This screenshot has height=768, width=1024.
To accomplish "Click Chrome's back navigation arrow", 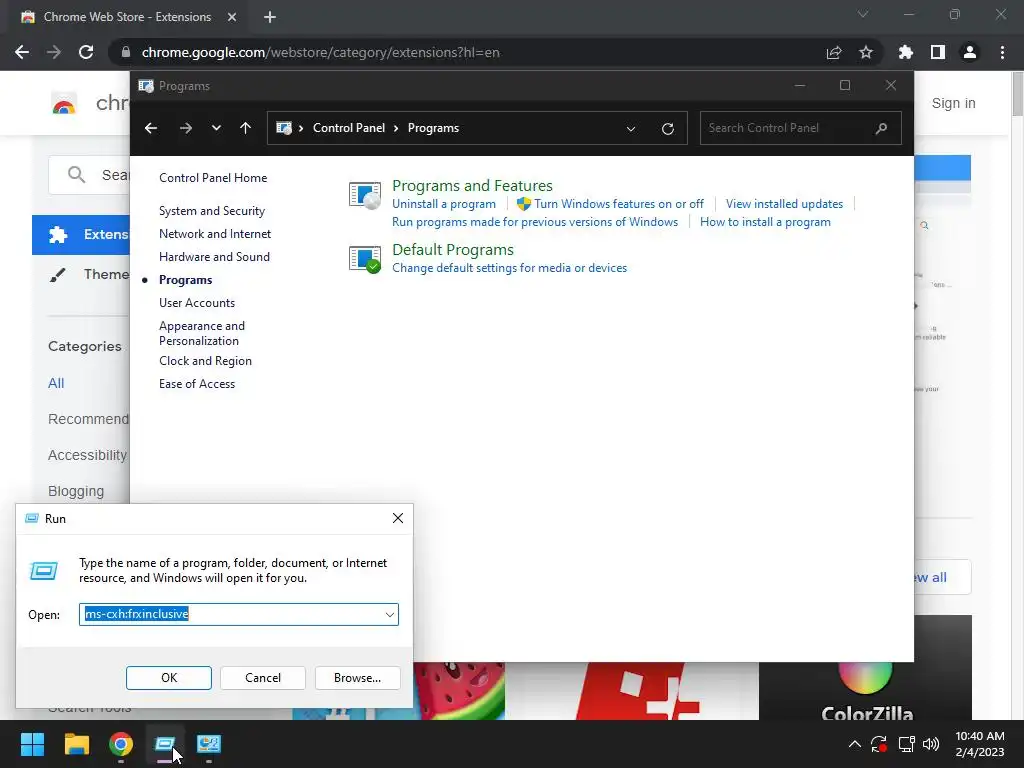I will 22,52.
